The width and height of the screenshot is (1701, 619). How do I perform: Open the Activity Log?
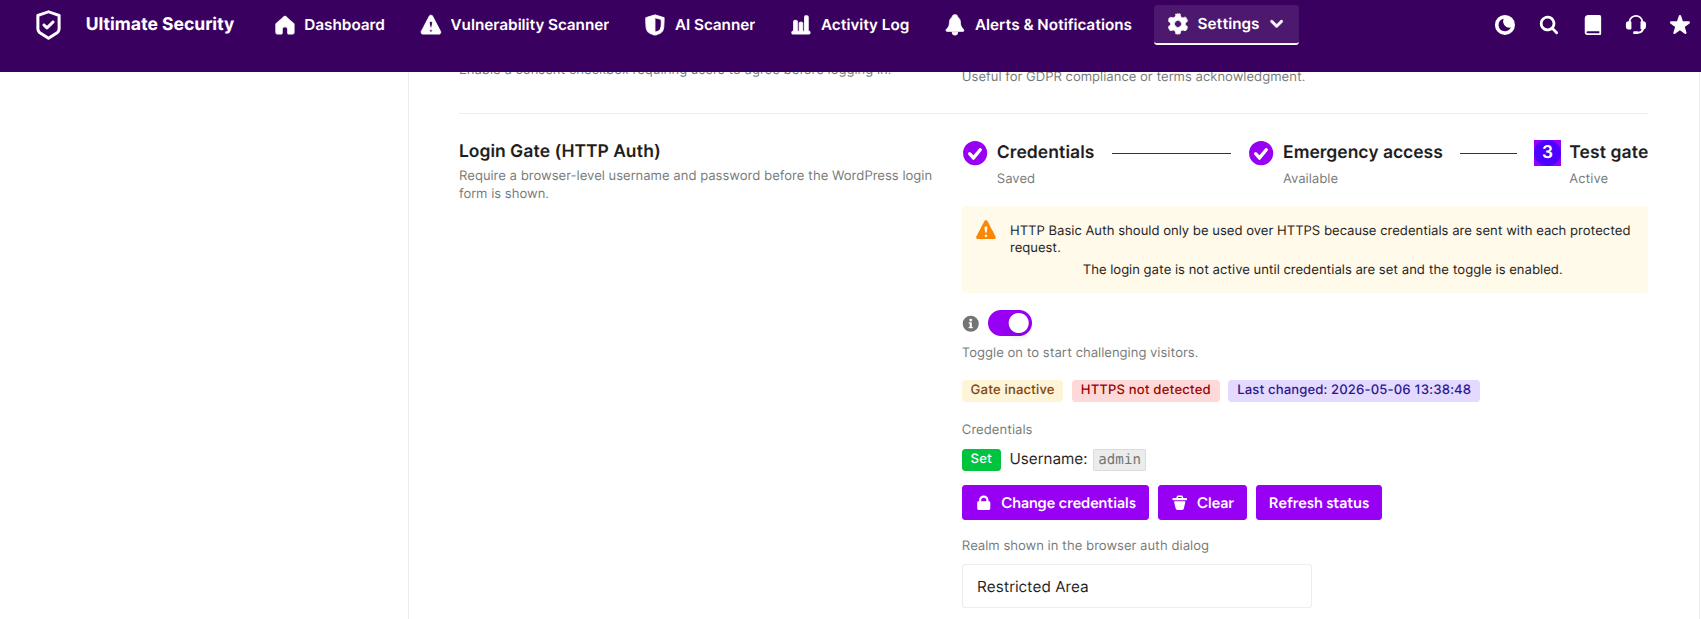[x=850, y=25]
